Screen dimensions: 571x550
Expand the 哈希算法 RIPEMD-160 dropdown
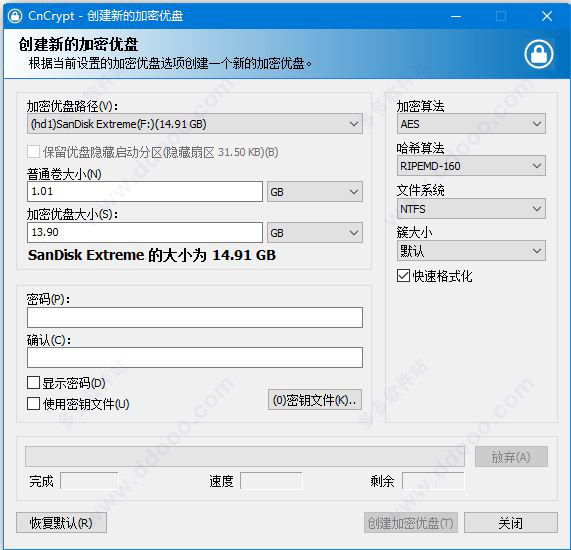(471, 166)
